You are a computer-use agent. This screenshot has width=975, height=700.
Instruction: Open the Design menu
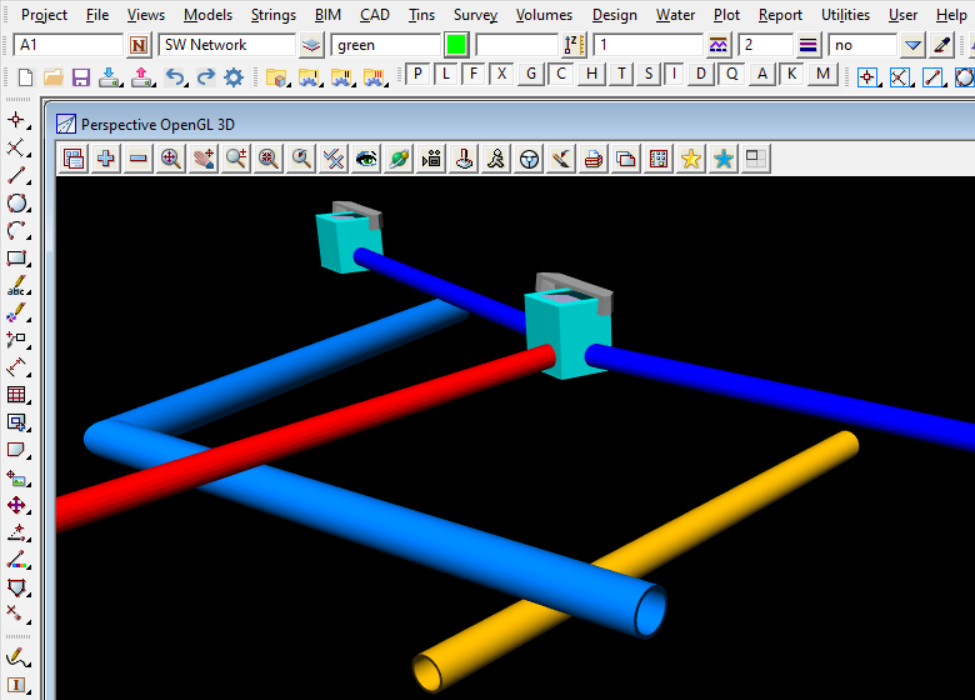coord(614,14)
